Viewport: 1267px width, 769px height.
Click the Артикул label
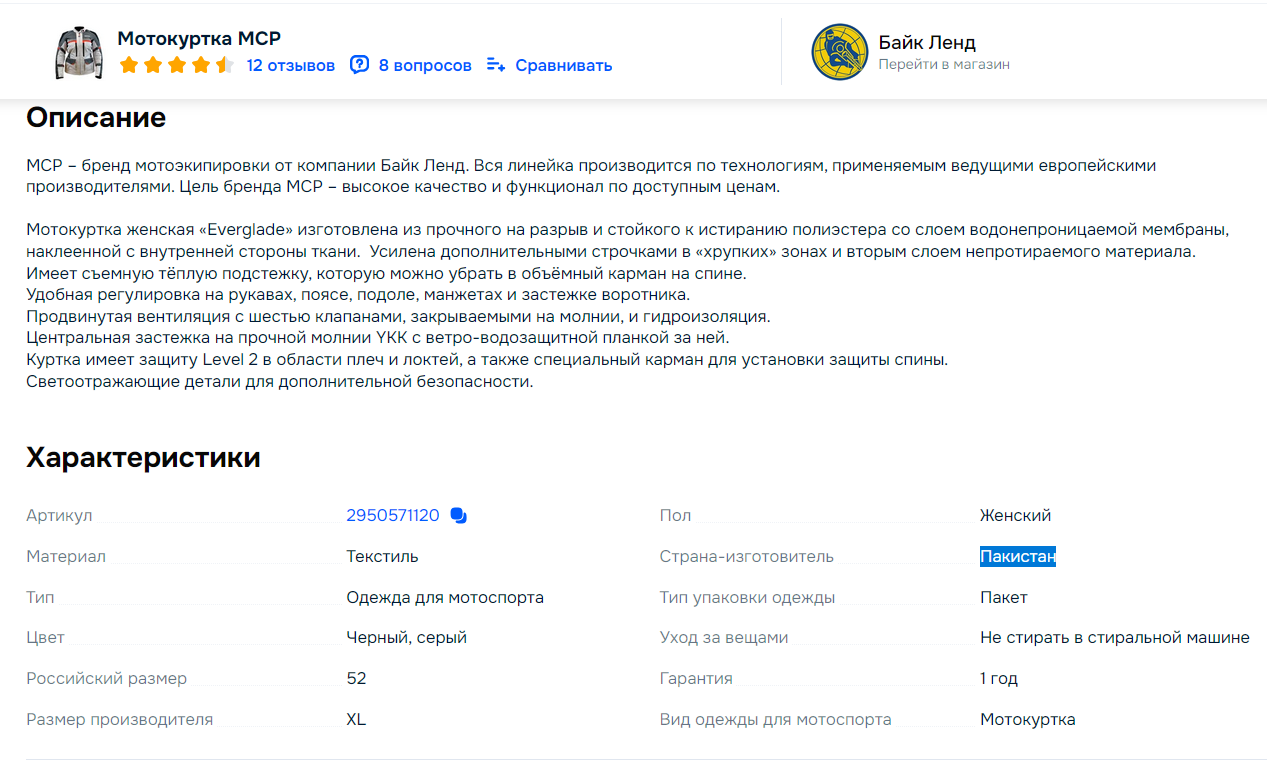59,516
